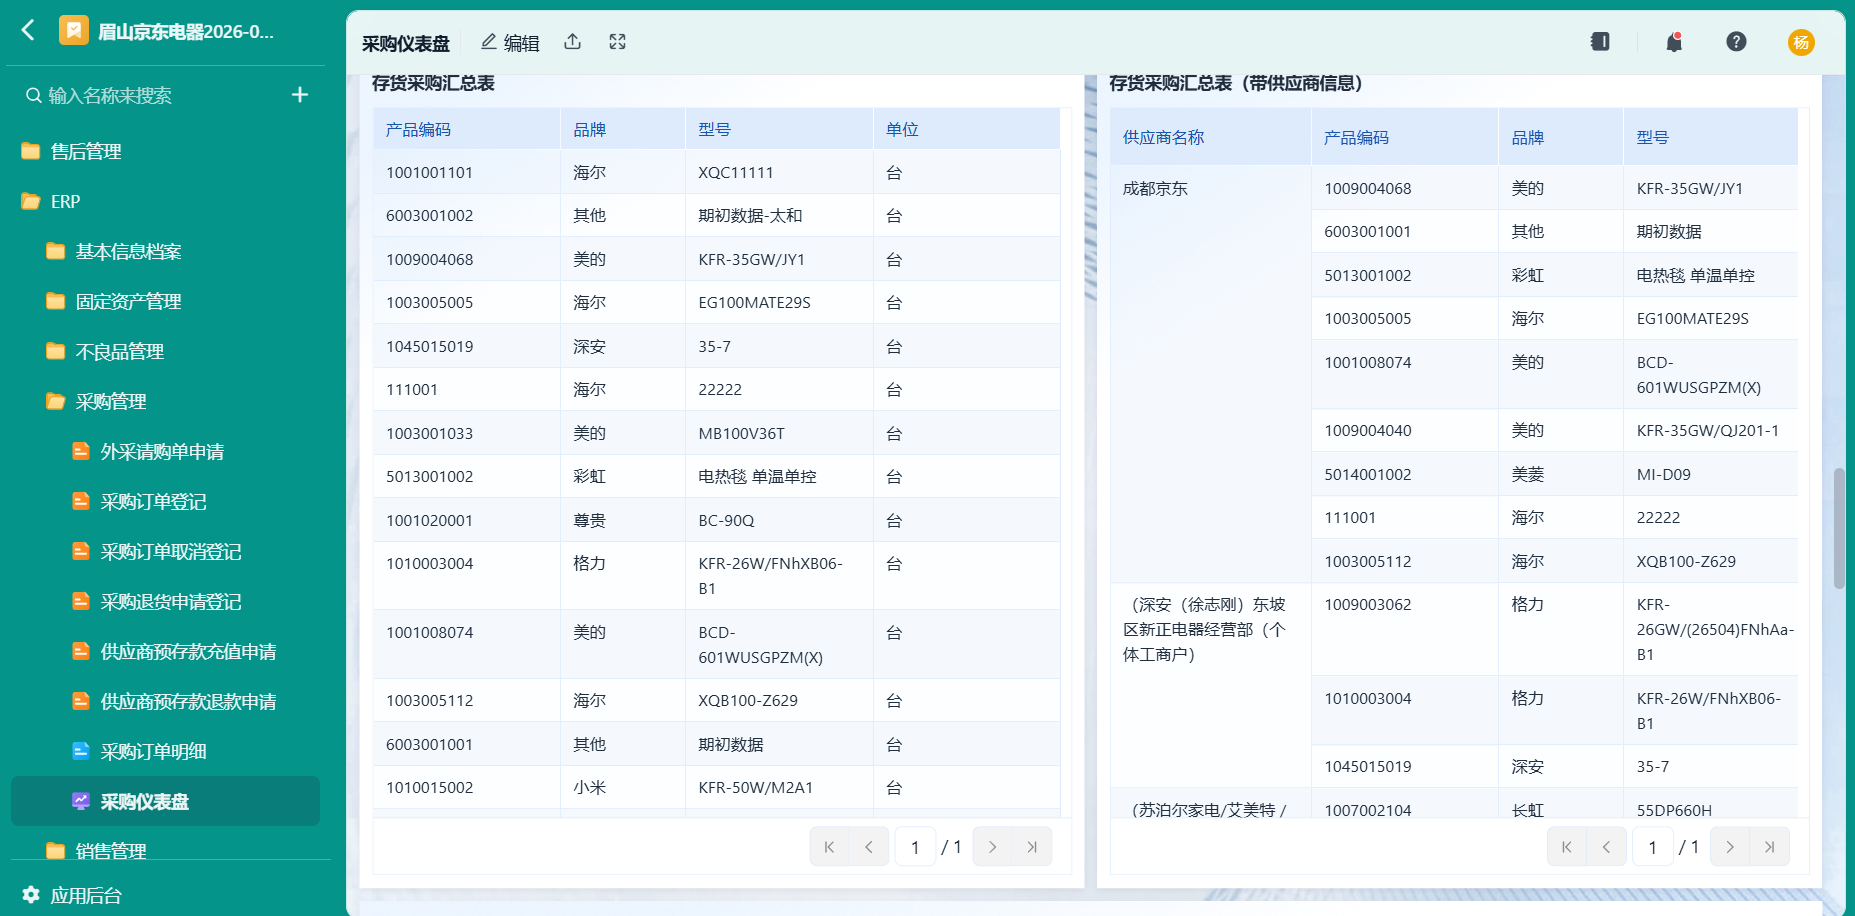Click the plus icon to add item
The width and height of the screenshot is (1855, 916).
point(300,95)
